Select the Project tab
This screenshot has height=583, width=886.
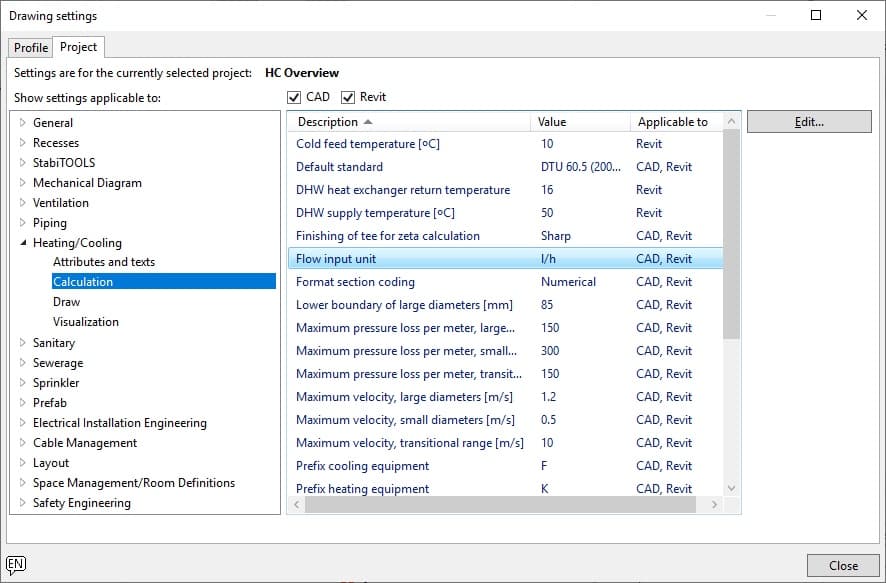pos(78,47)
